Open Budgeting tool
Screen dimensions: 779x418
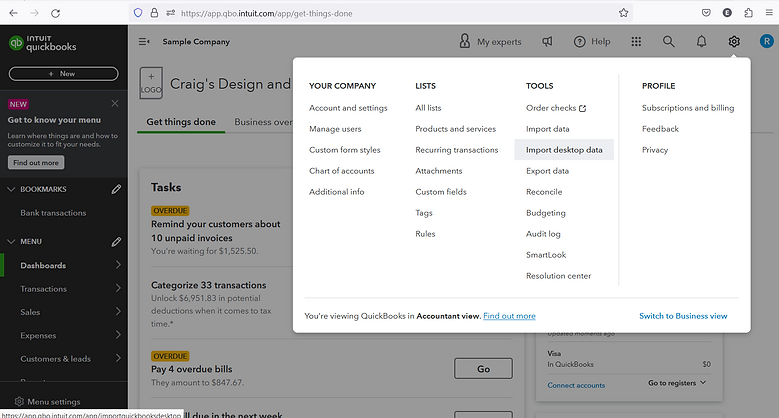546,213
